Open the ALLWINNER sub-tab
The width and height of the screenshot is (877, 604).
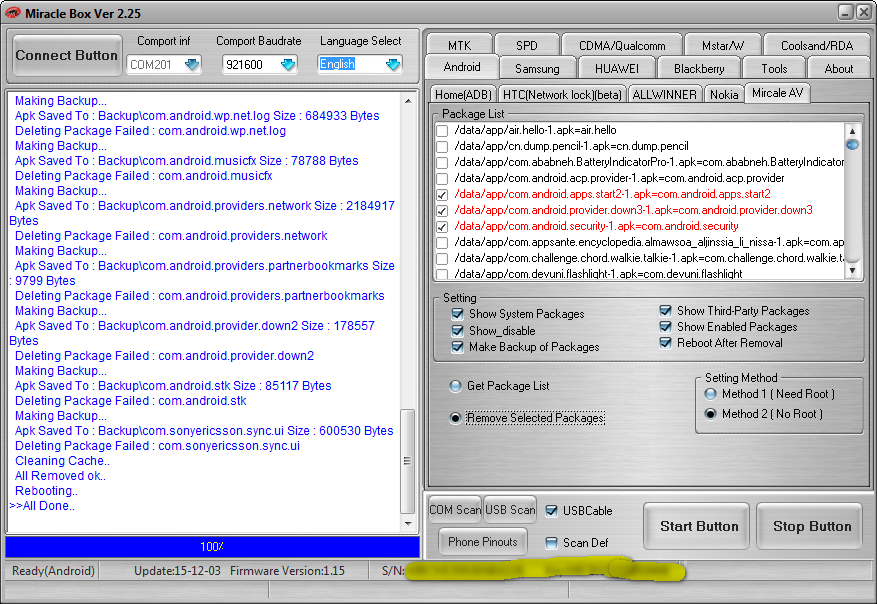click(x=664, y=95)
